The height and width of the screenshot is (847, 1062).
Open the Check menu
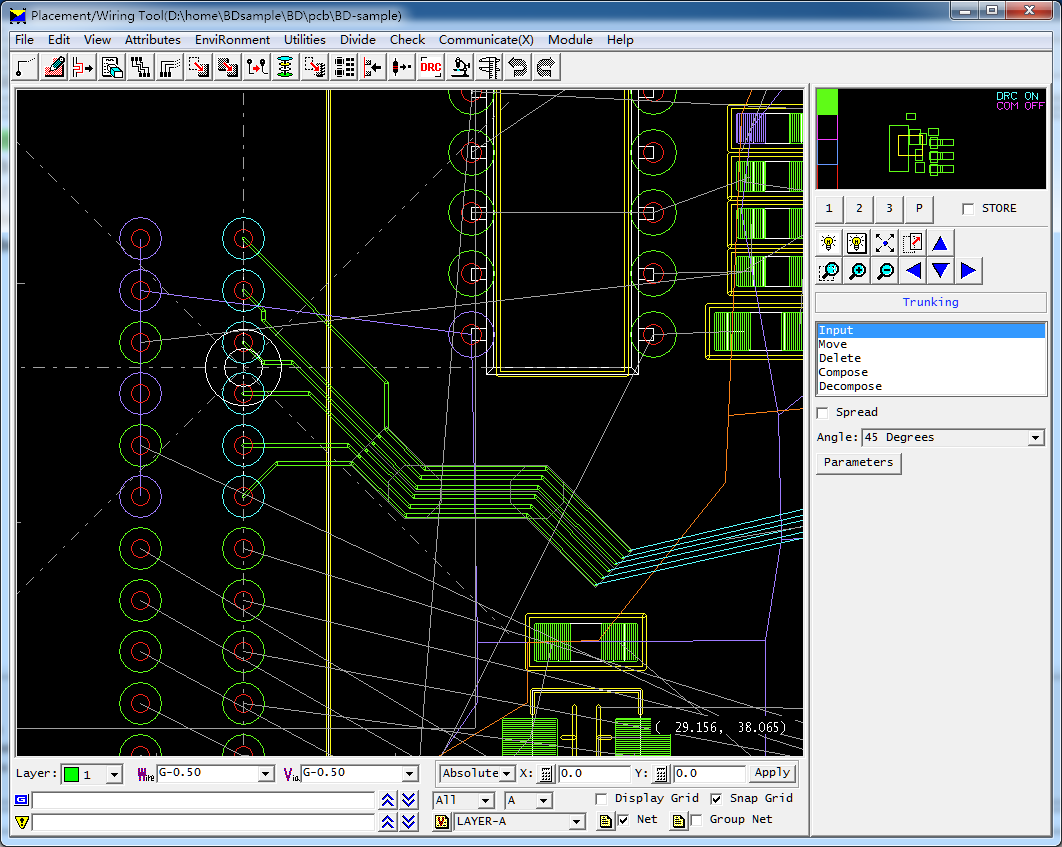(407, 40)
